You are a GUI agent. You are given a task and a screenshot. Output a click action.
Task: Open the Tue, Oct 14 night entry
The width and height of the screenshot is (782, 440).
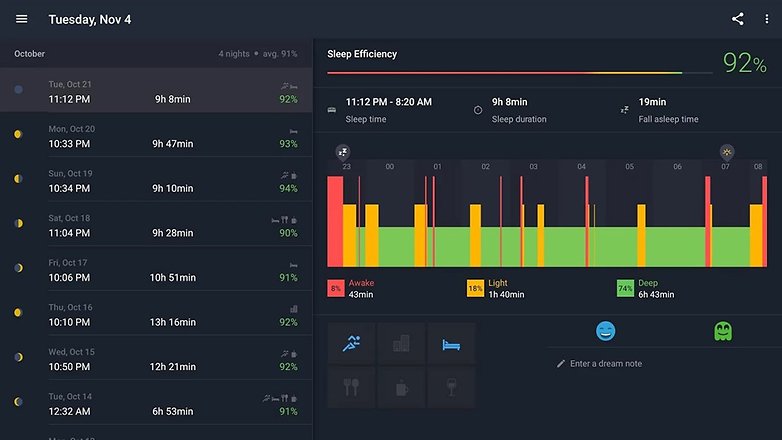(x=156, y=402)
